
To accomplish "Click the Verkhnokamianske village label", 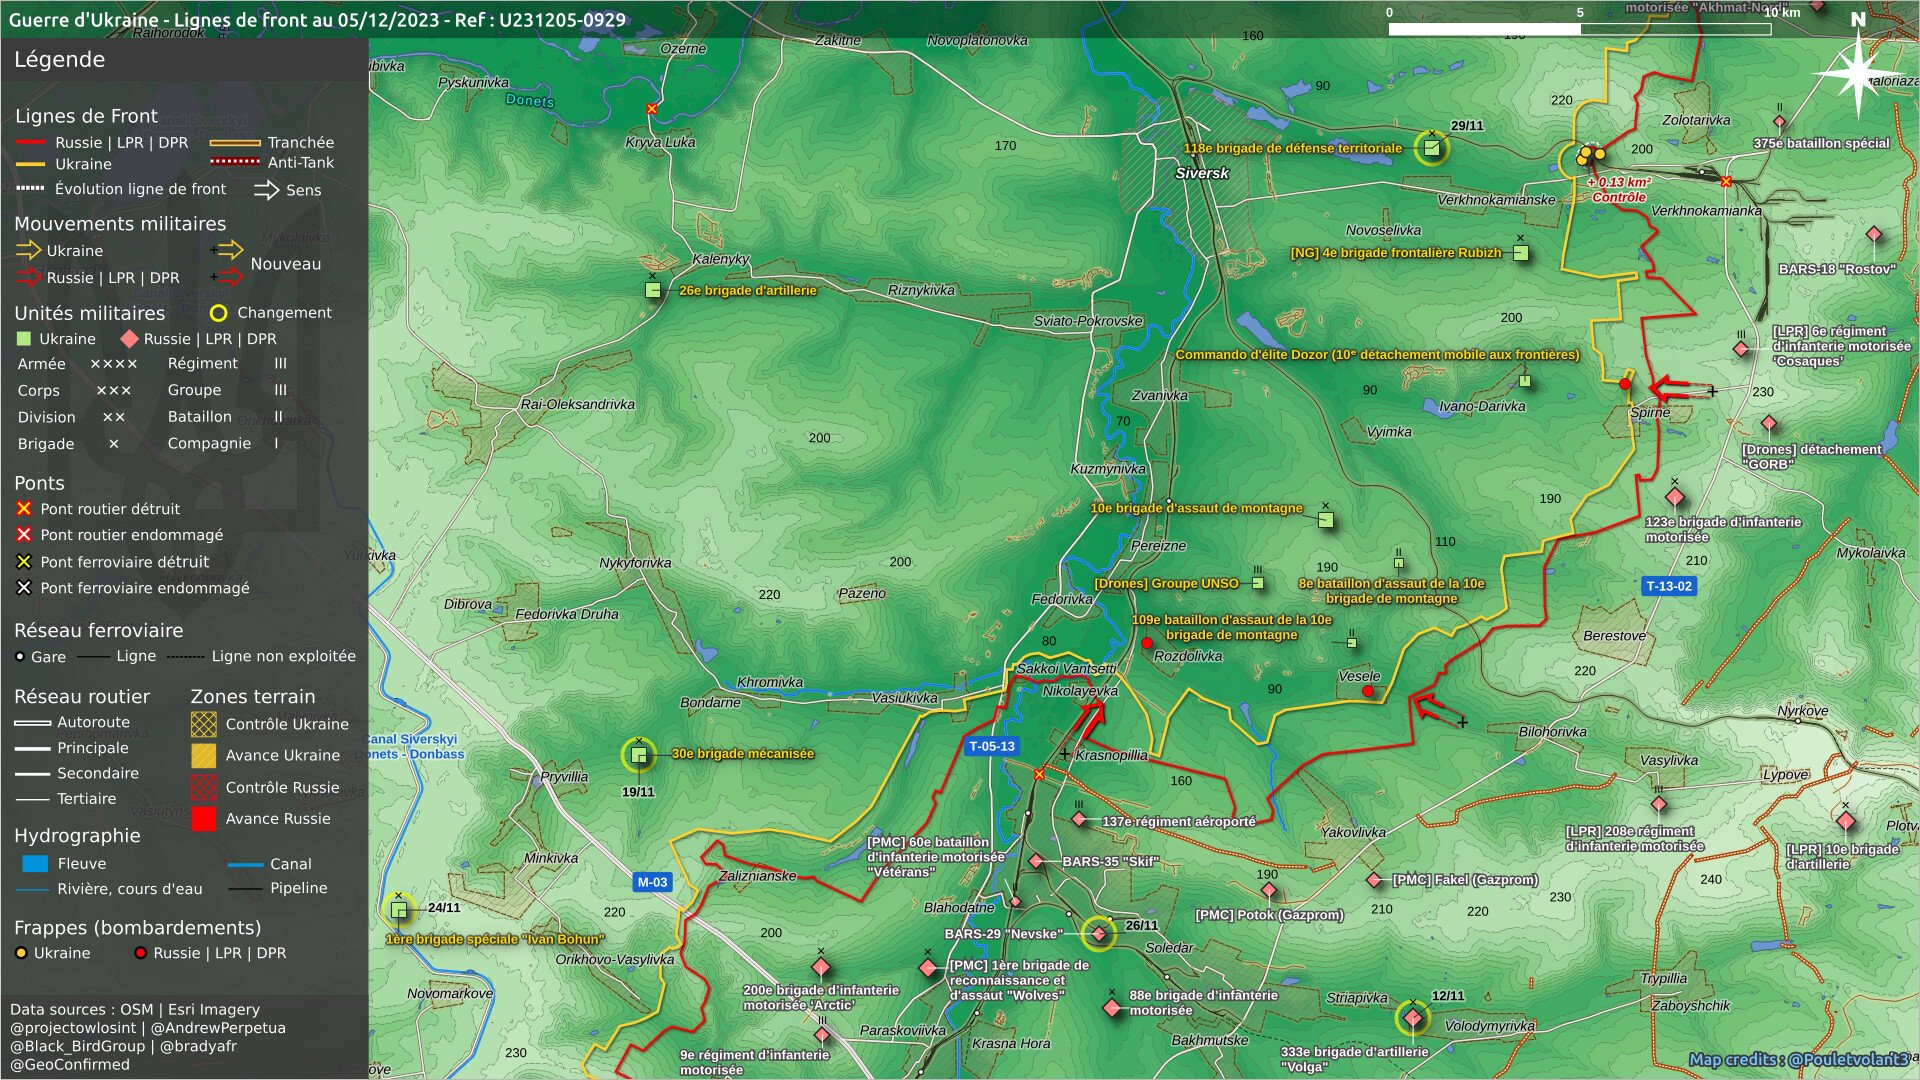I will [x=1496, y=200].
